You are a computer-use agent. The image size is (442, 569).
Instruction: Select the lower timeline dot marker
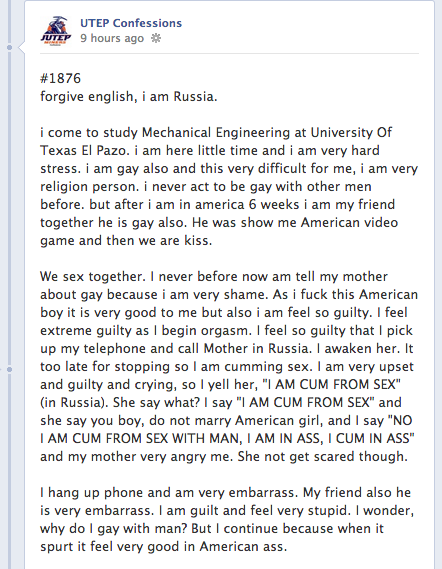tap(10, 369)
